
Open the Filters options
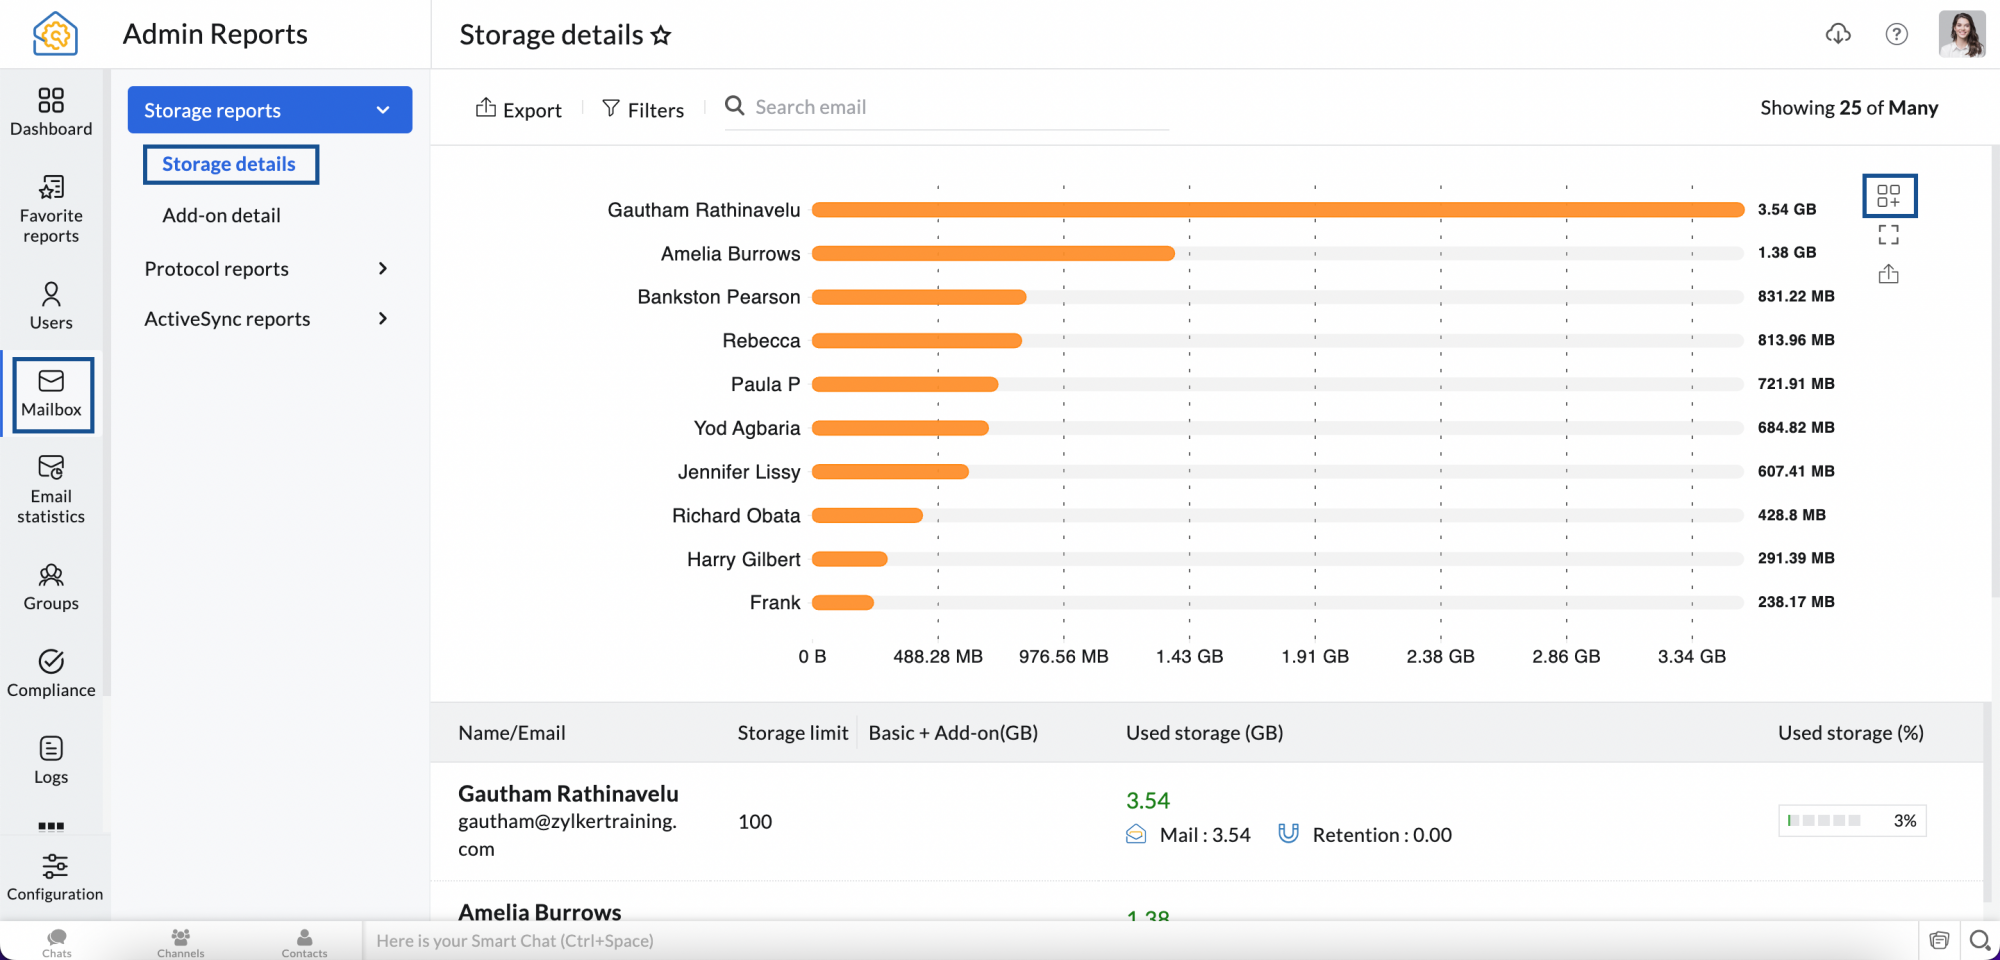(643, 109)
